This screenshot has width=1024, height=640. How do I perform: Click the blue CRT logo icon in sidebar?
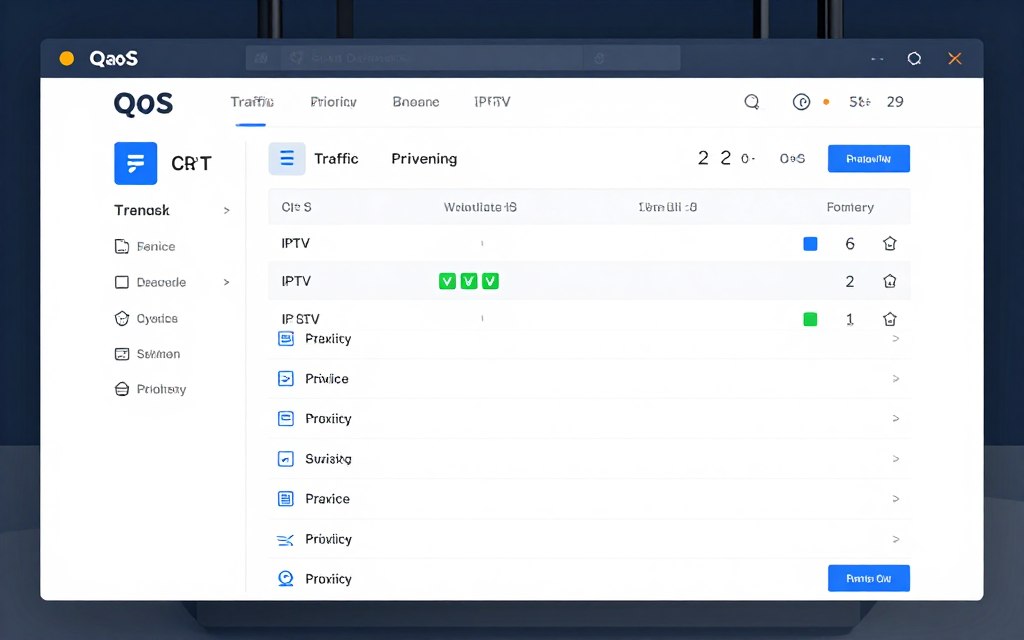tap(135, 163)
